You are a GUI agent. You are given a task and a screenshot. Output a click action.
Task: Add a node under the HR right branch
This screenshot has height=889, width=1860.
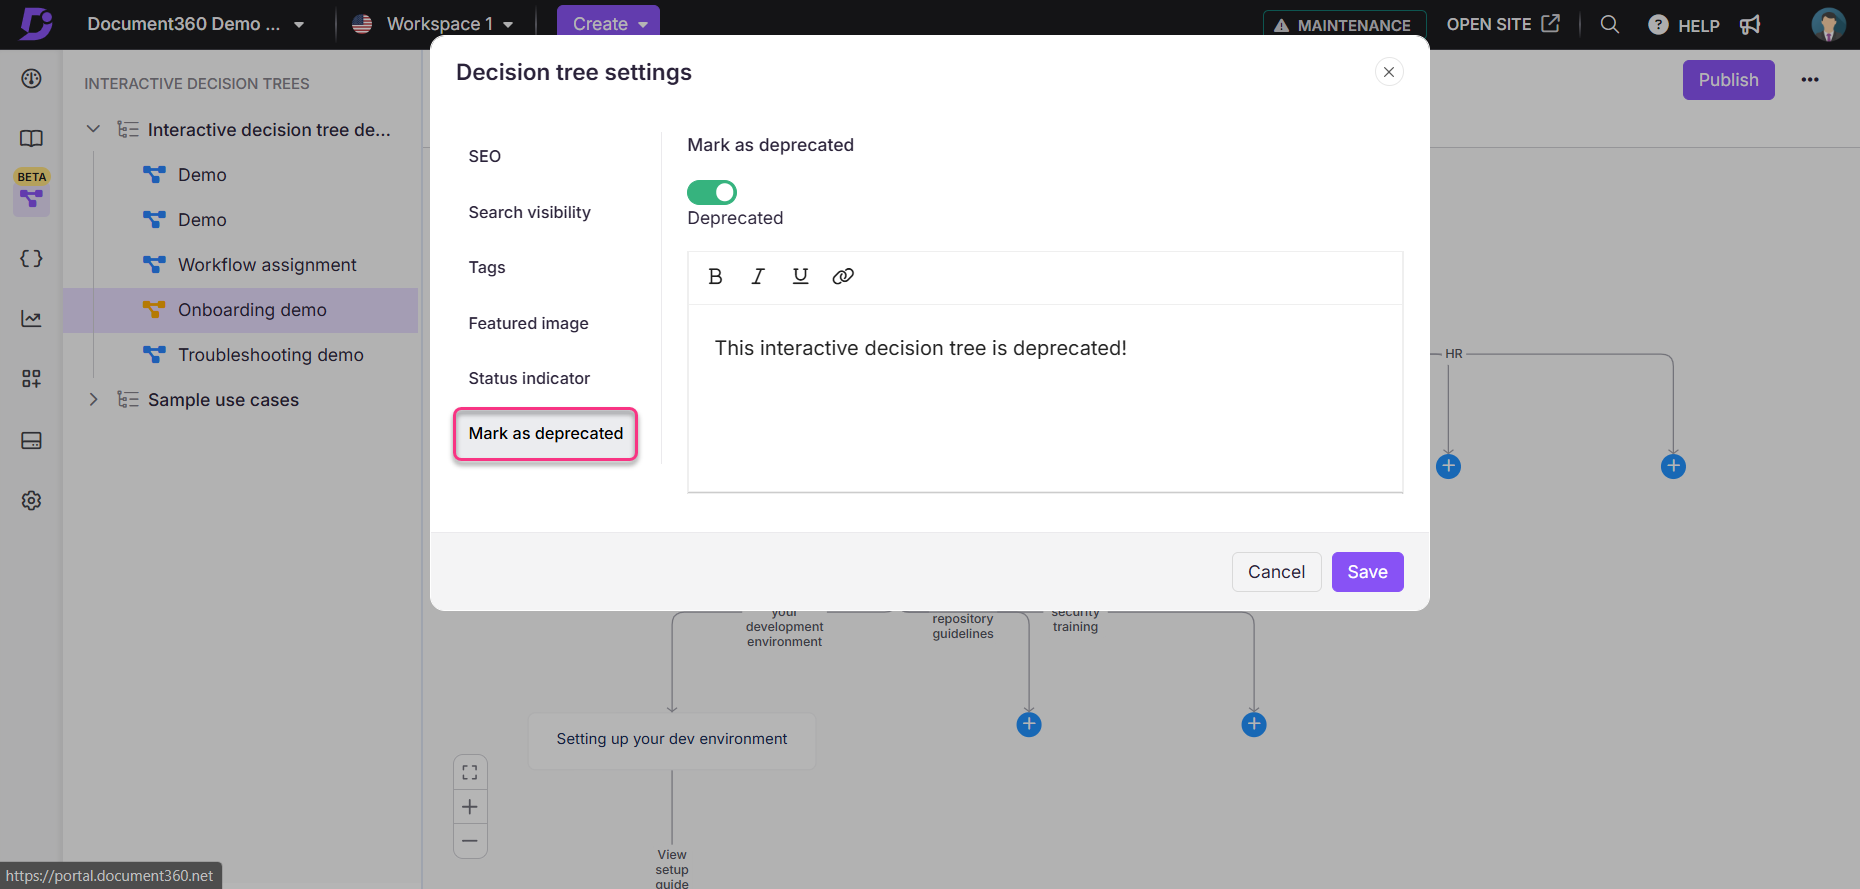pyautogui.click(x=1673, y=466)
